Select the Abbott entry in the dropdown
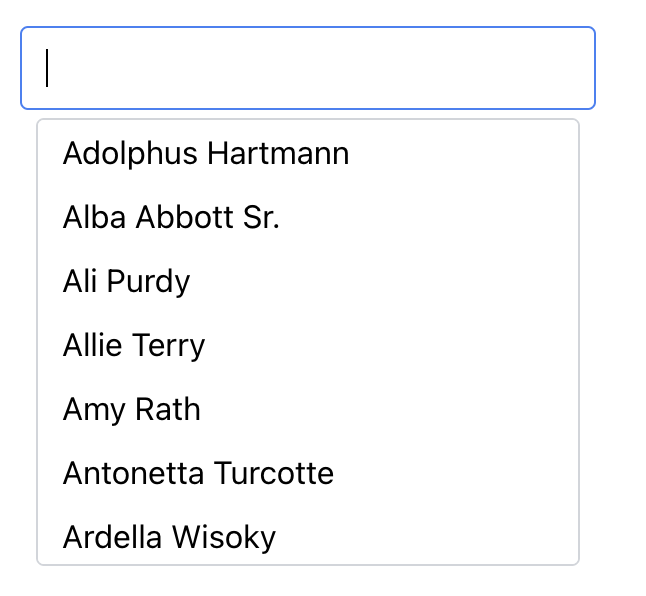The height and width of the screenshot is (596, 646). tap(171, 218)
